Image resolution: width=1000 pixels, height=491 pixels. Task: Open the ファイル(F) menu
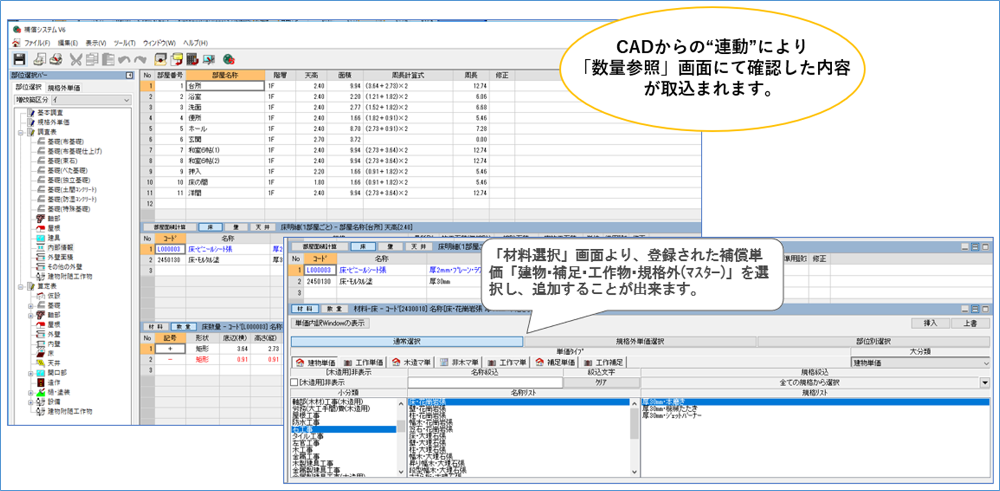tap(37, 44)
